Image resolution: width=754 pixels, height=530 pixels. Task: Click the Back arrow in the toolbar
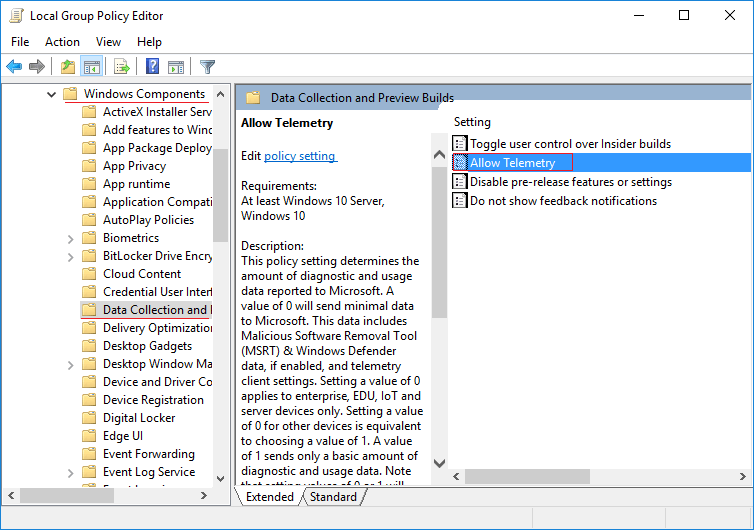(14, 67)
